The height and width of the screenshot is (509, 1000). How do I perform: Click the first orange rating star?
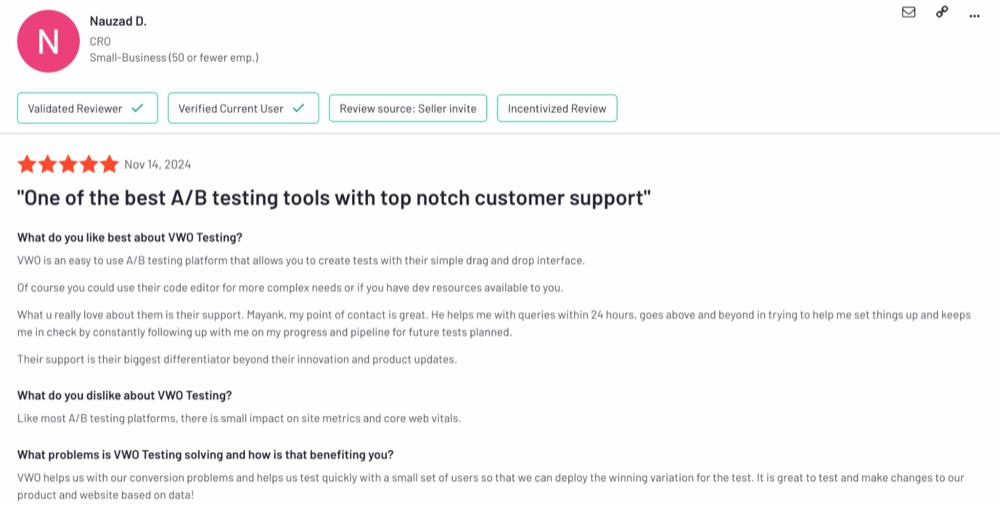[27, 165]
